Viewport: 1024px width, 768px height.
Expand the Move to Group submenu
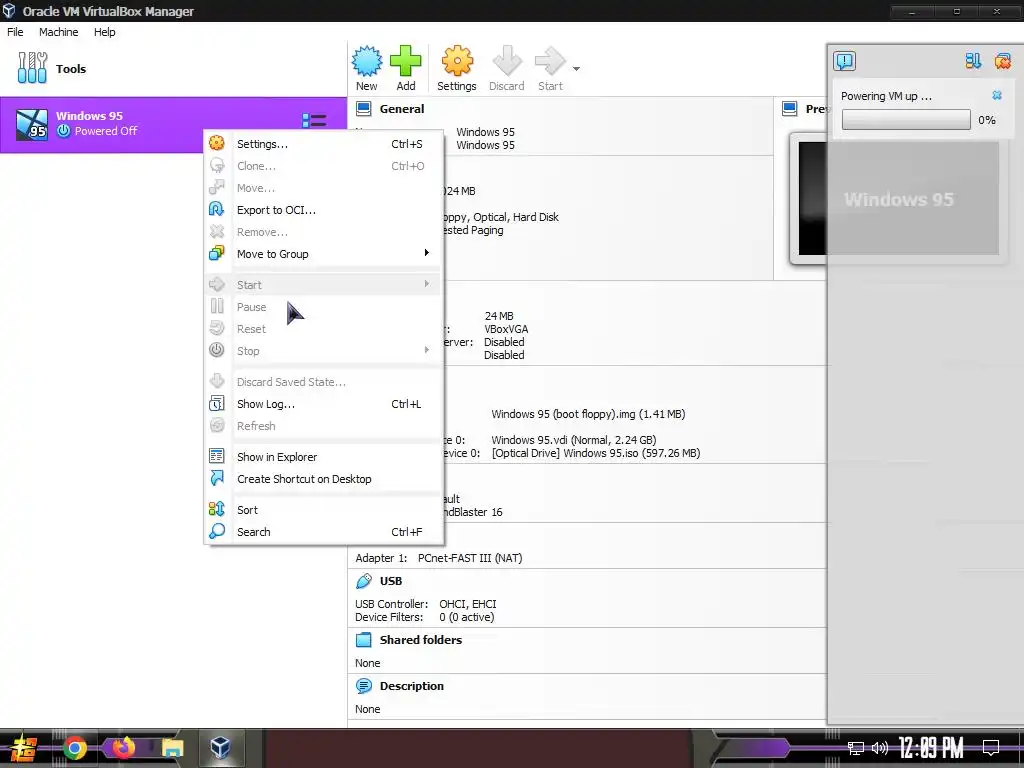point(324,253)
